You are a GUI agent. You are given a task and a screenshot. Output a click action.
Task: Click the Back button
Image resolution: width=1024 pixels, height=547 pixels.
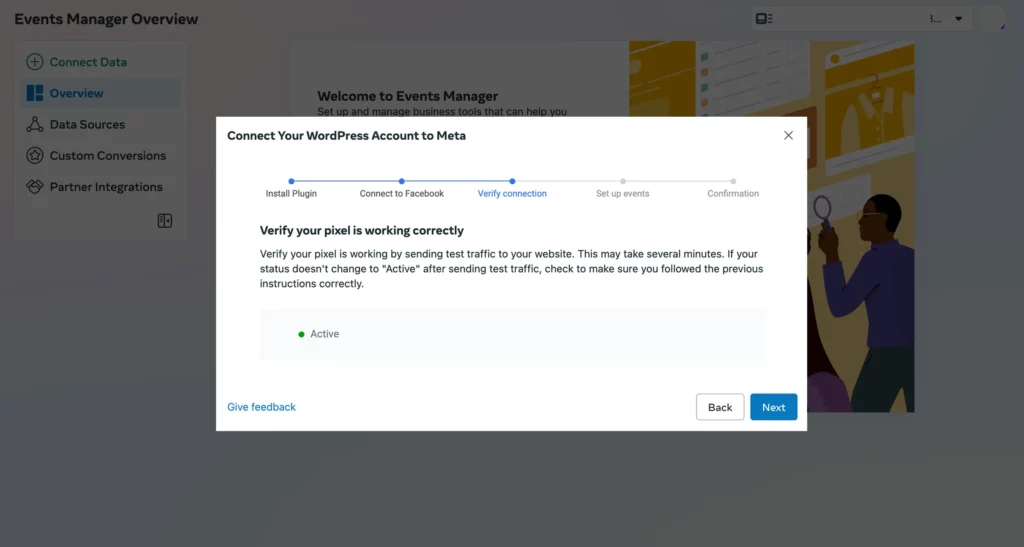(x=720, y=407)
